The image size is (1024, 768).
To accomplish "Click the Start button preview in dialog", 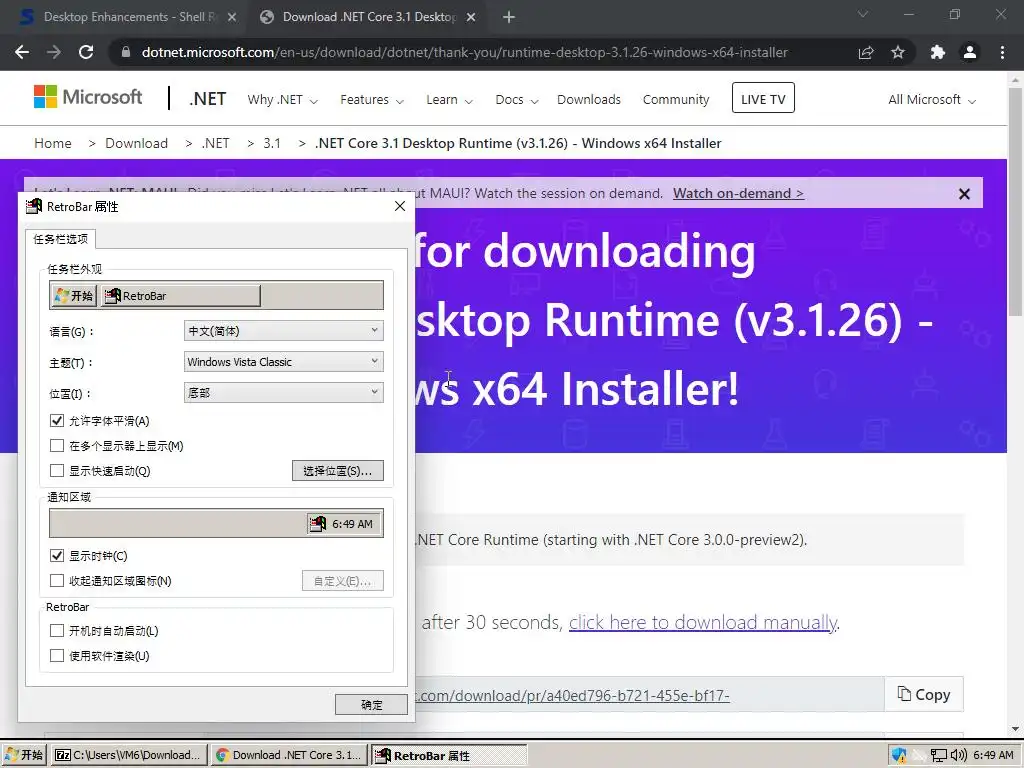I will [x=74, y=296].
